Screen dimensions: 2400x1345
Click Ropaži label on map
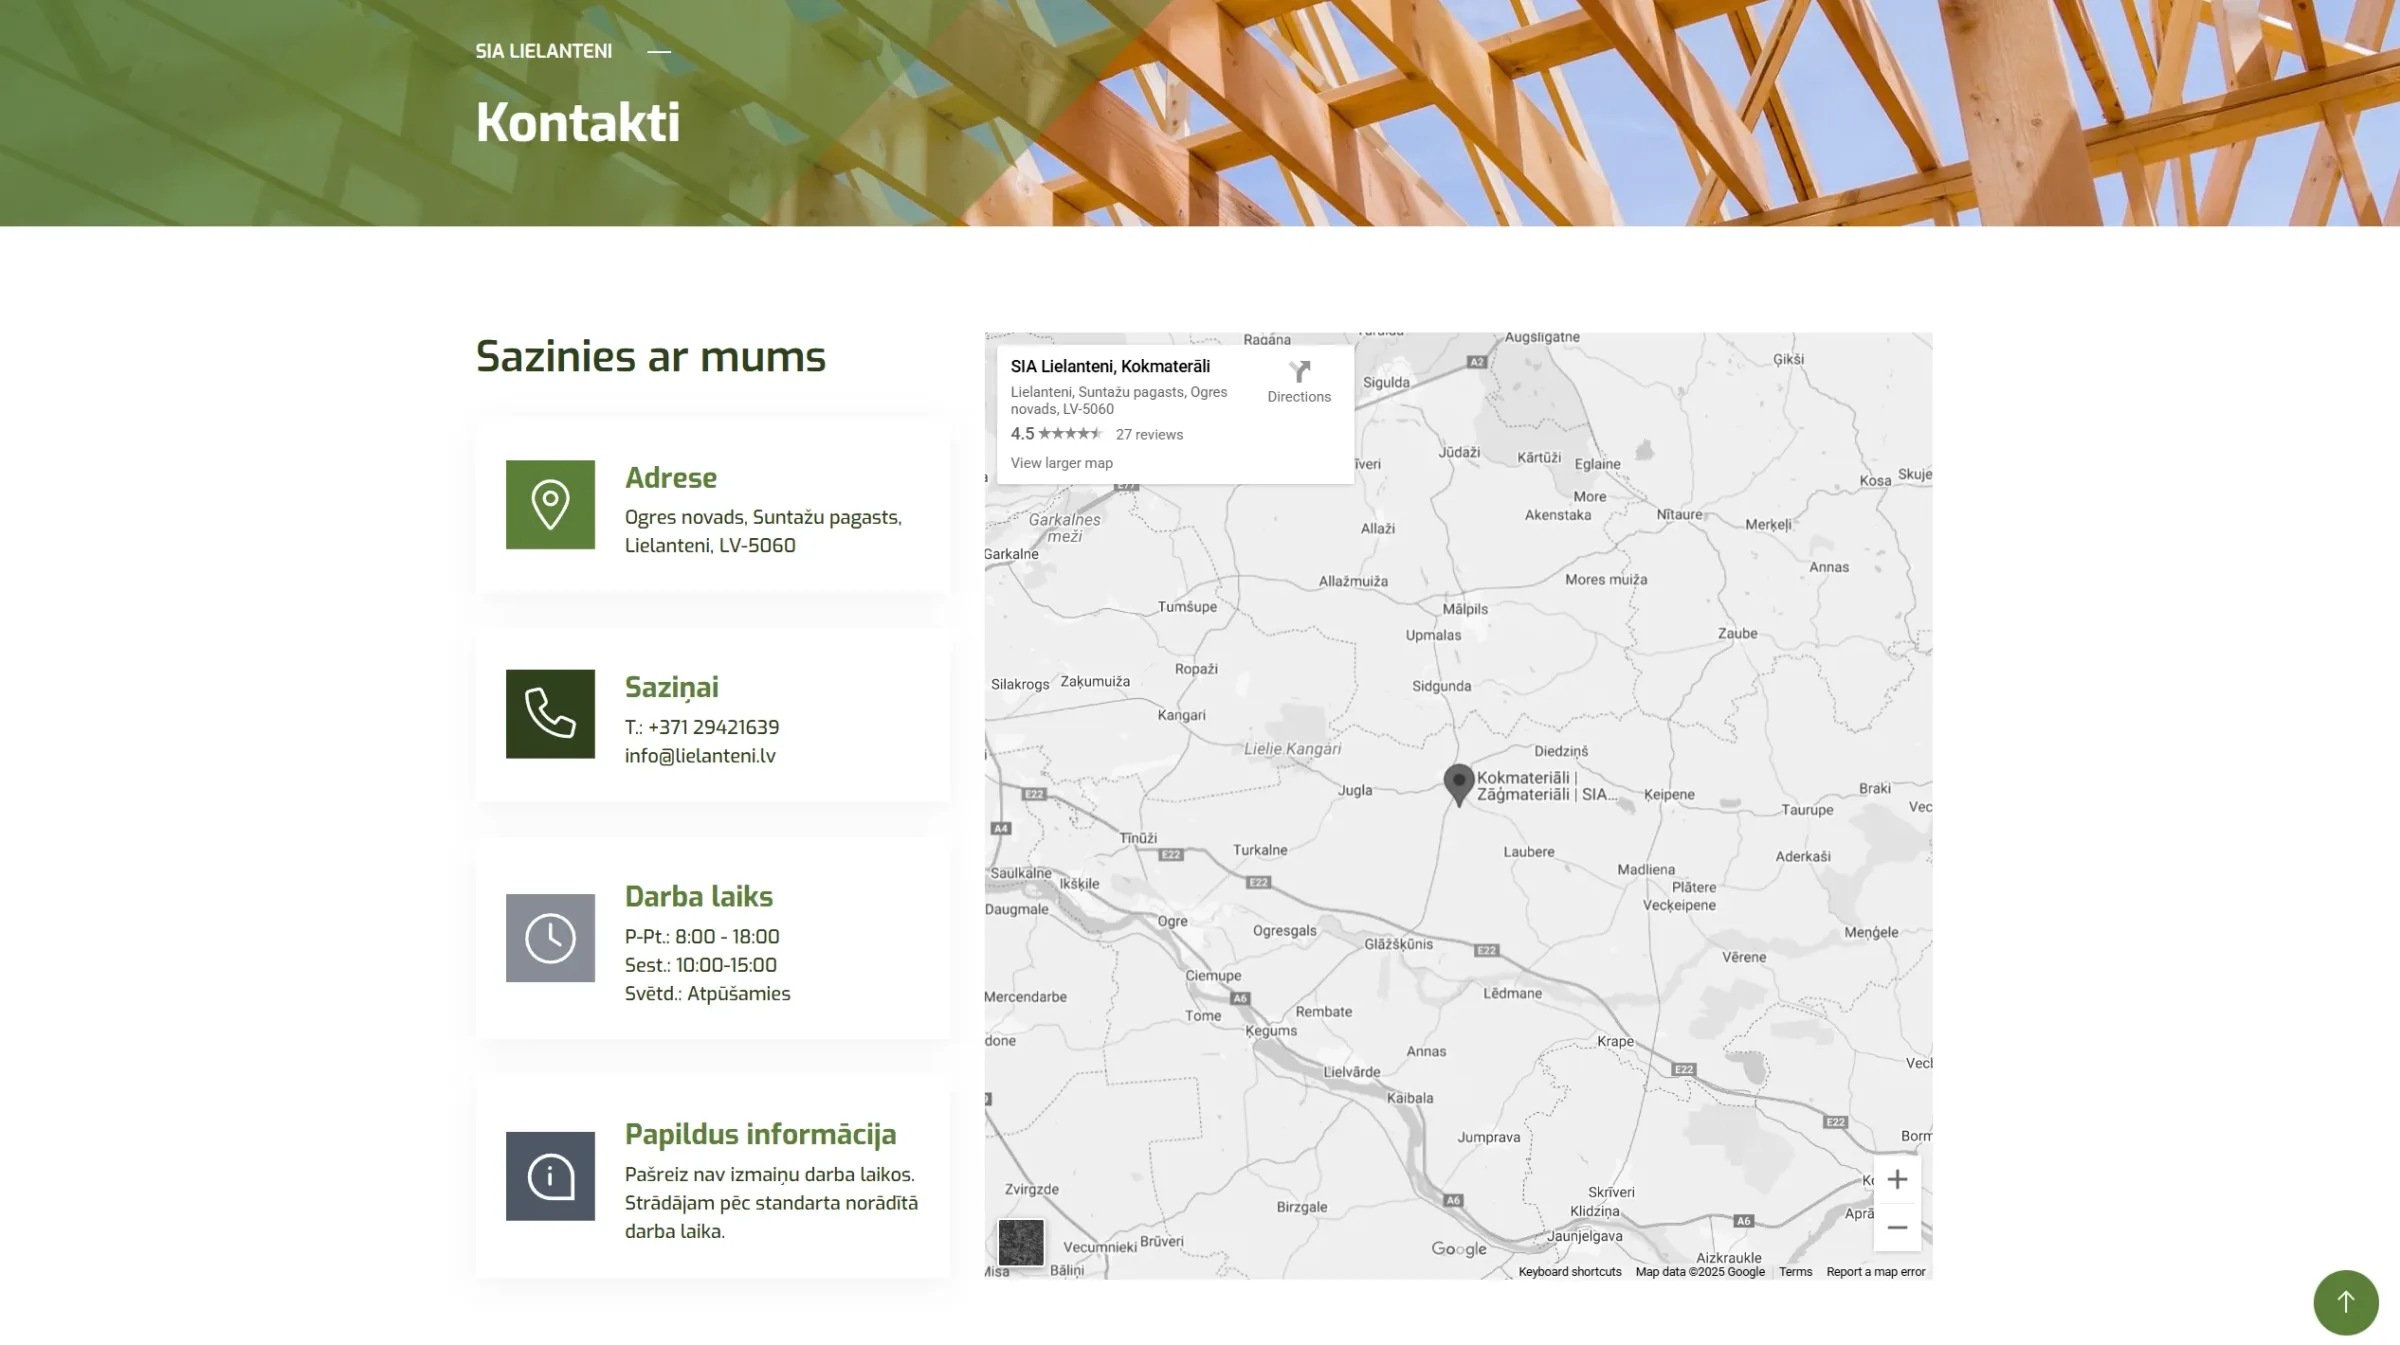[1196, 669]
